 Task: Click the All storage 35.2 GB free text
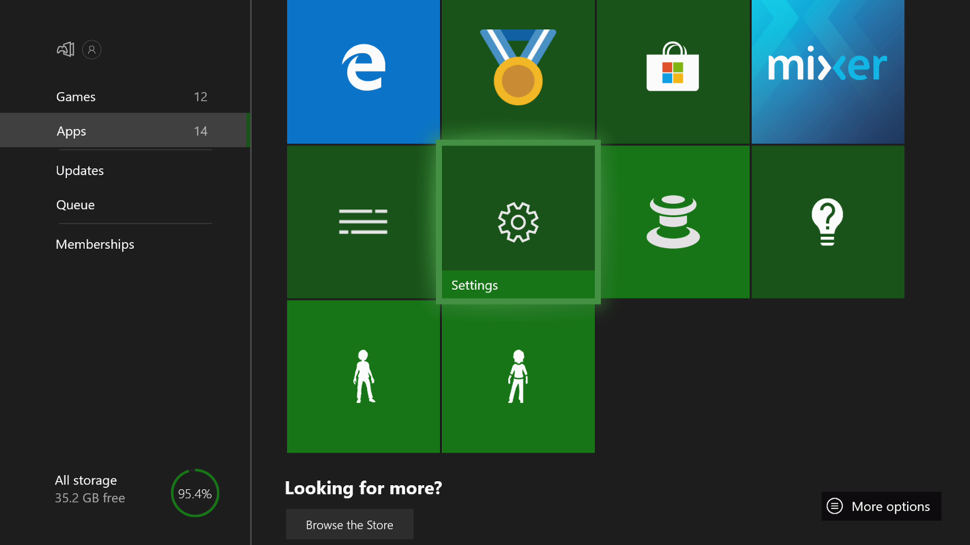[90, 489]
